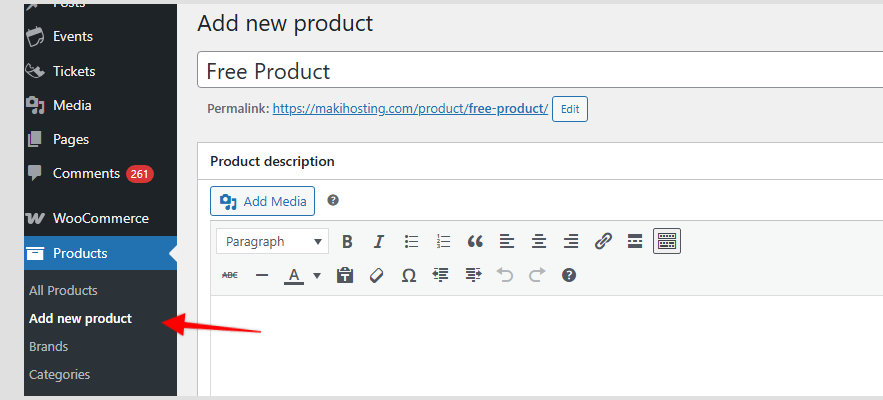Image resolution: width=883 pixels, height=400 pixels.
Task: Open the free-product permalink URL
Action: [410, 108]
